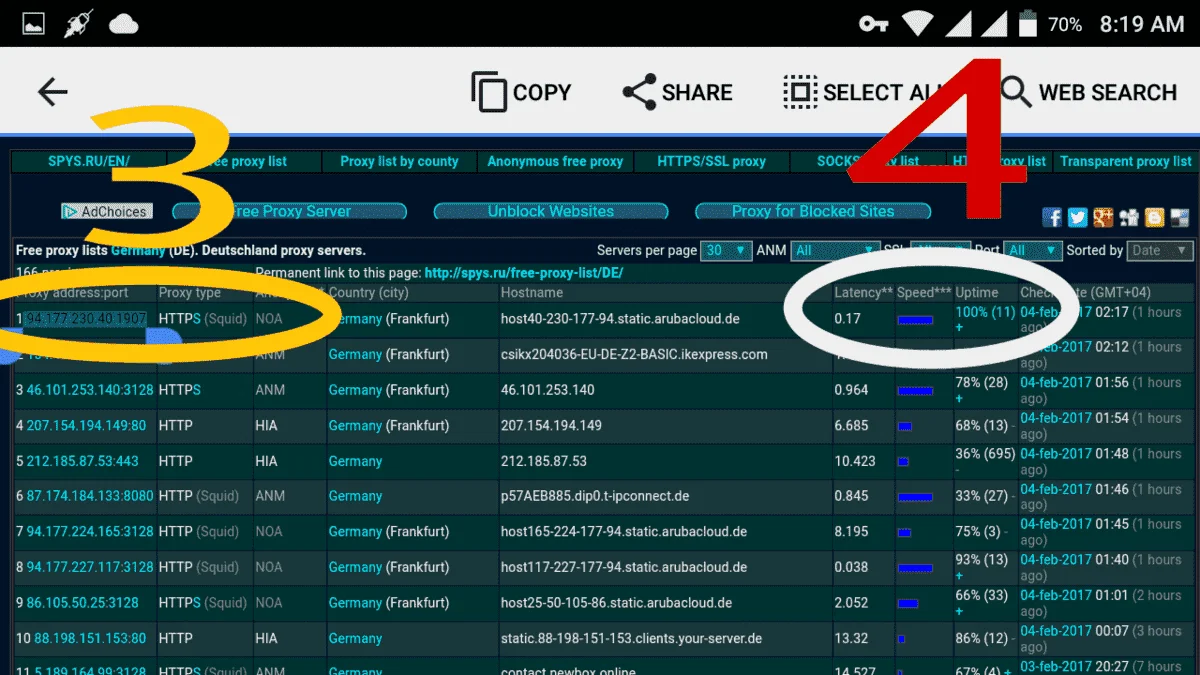The height and width of the screenshot is (675, 1200).
Task: Select proxy 94.177.227.117:3128
Action: coord(90,567)
